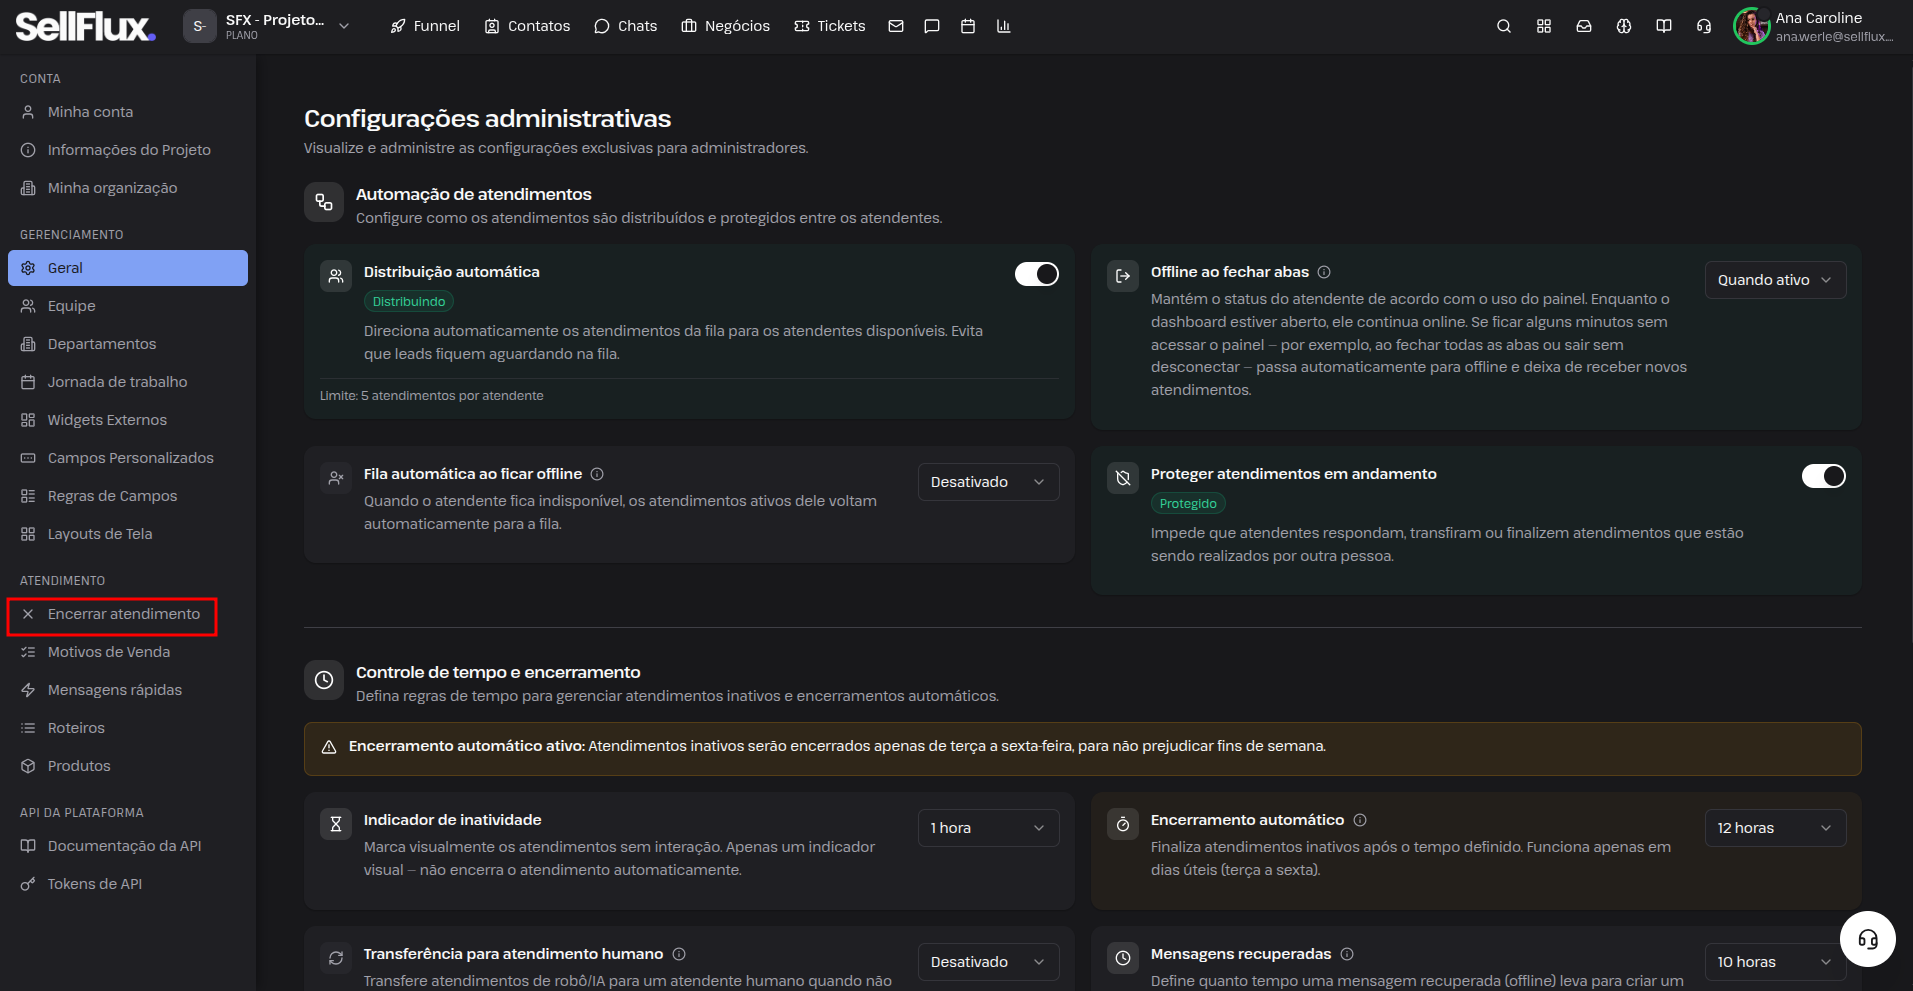Screen dimensions: 1913x991
Task: Open Tickets in top navigation
Action: (x=829, y=26)
